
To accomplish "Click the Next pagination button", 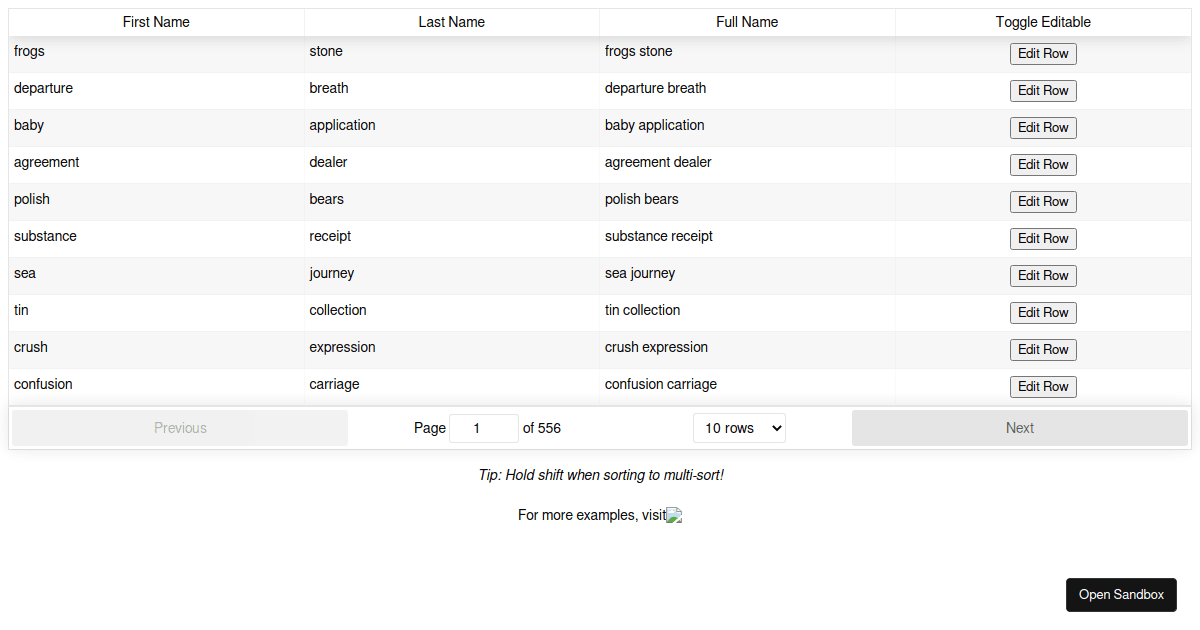I will coord(1019,427).
